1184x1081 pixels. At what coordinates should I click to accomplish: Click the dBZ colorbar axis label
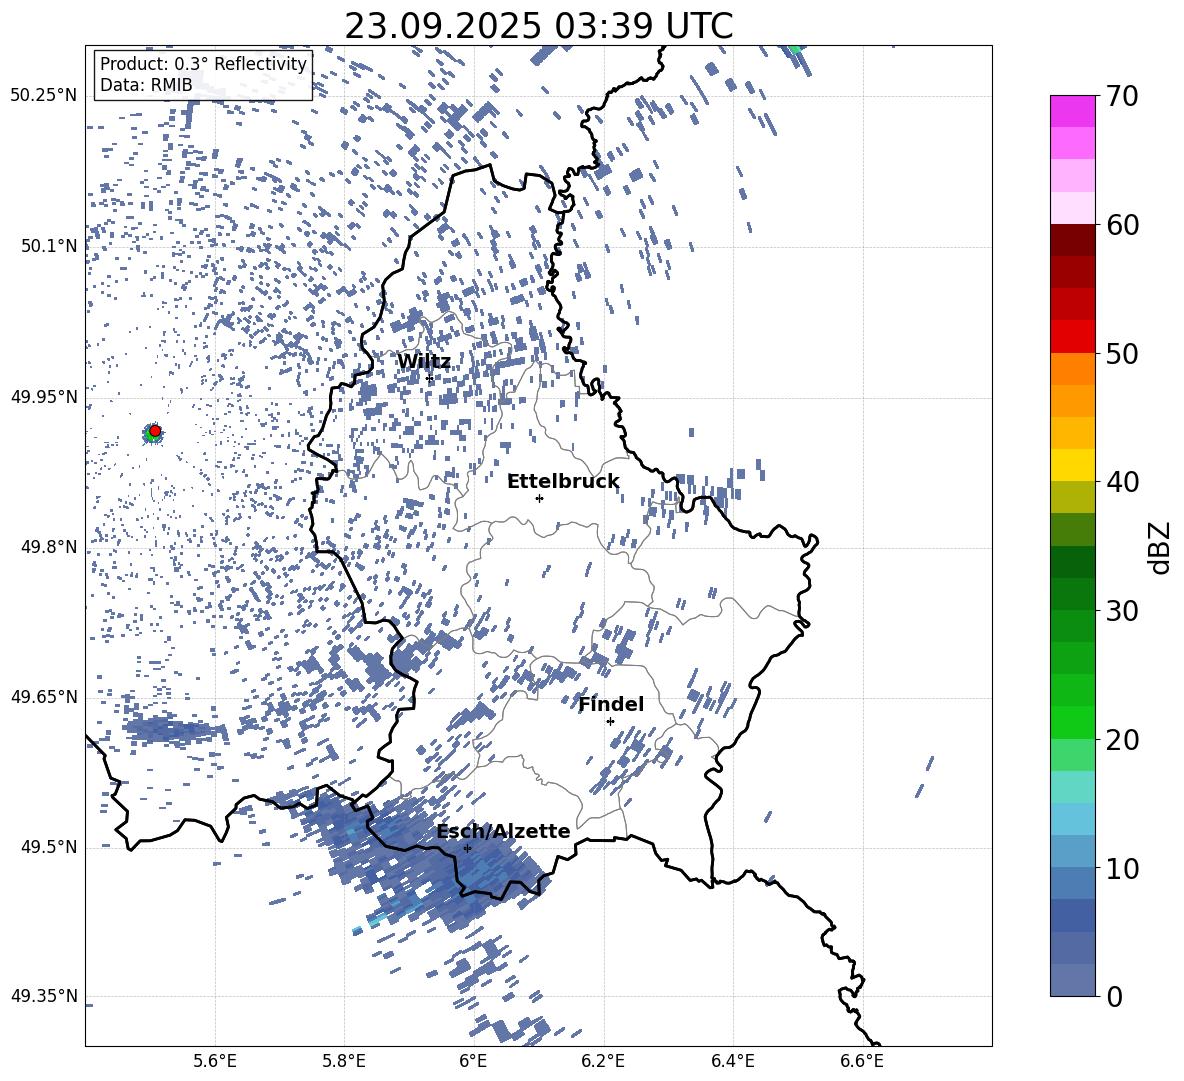coord(1161,547)
